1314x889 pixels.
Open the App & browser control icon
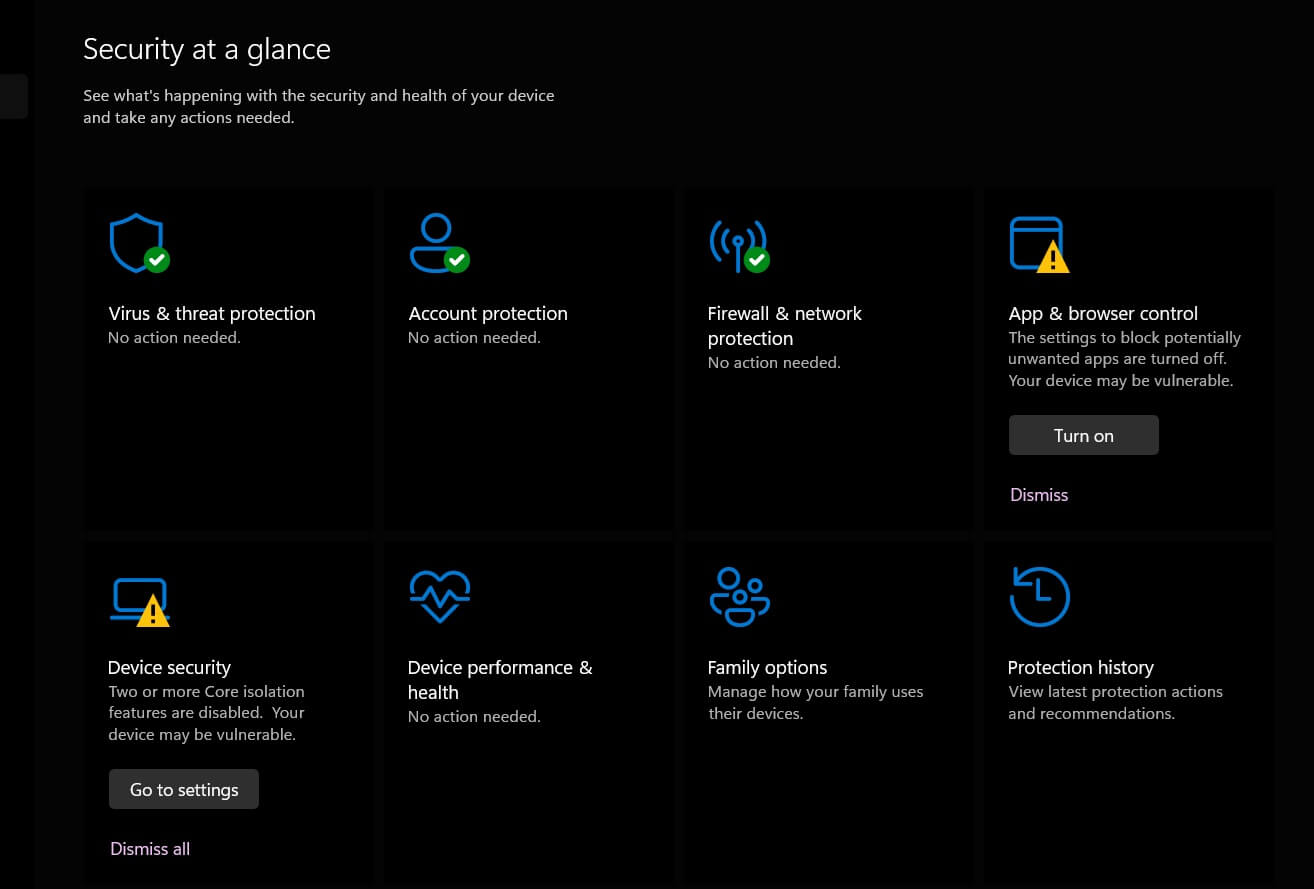tap(1038, 242)
